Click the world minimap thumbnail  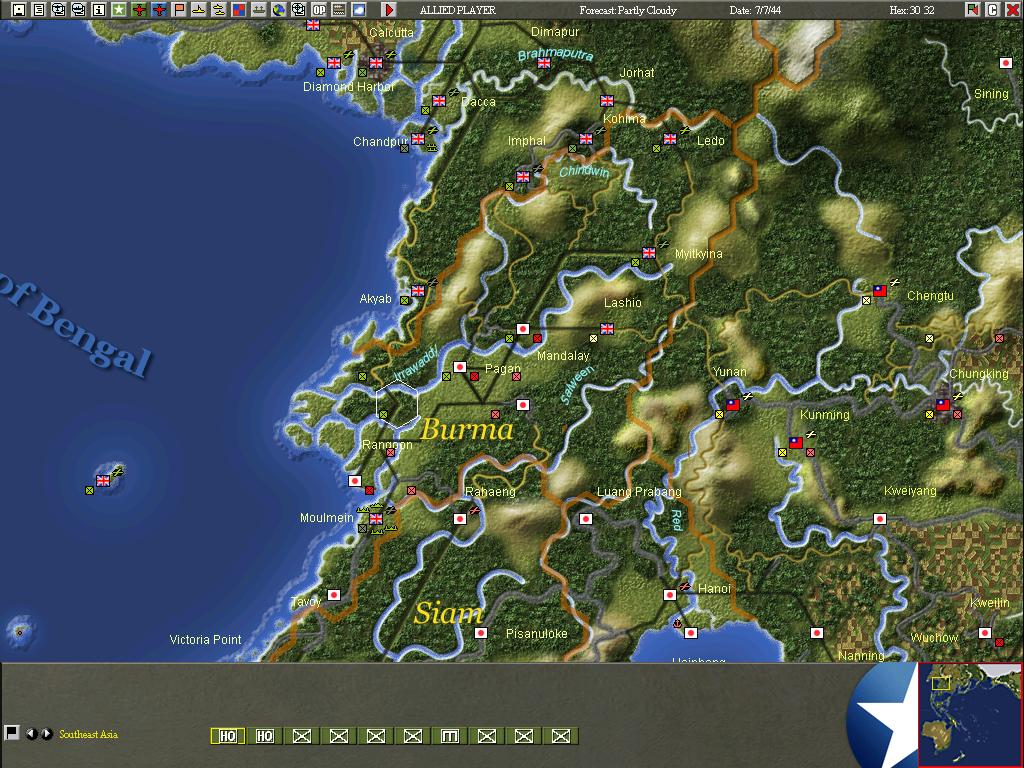click(x=970, y=714)
